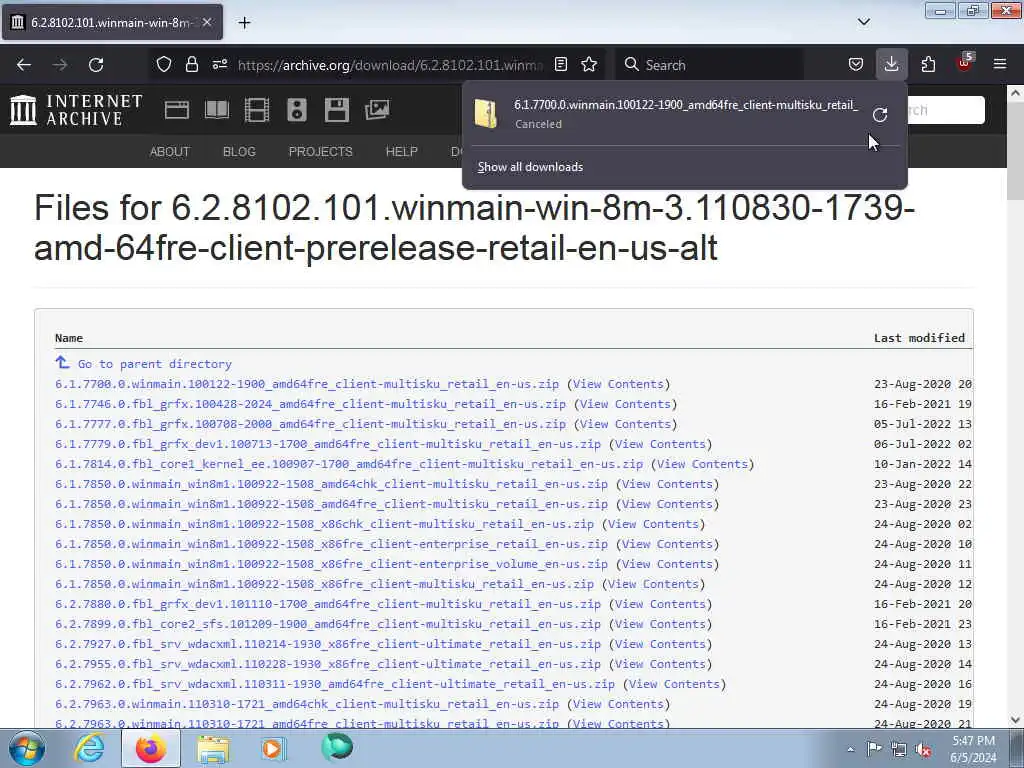
Task: Click the Downloads toolbar arrow icon
Action: [891, 65]
